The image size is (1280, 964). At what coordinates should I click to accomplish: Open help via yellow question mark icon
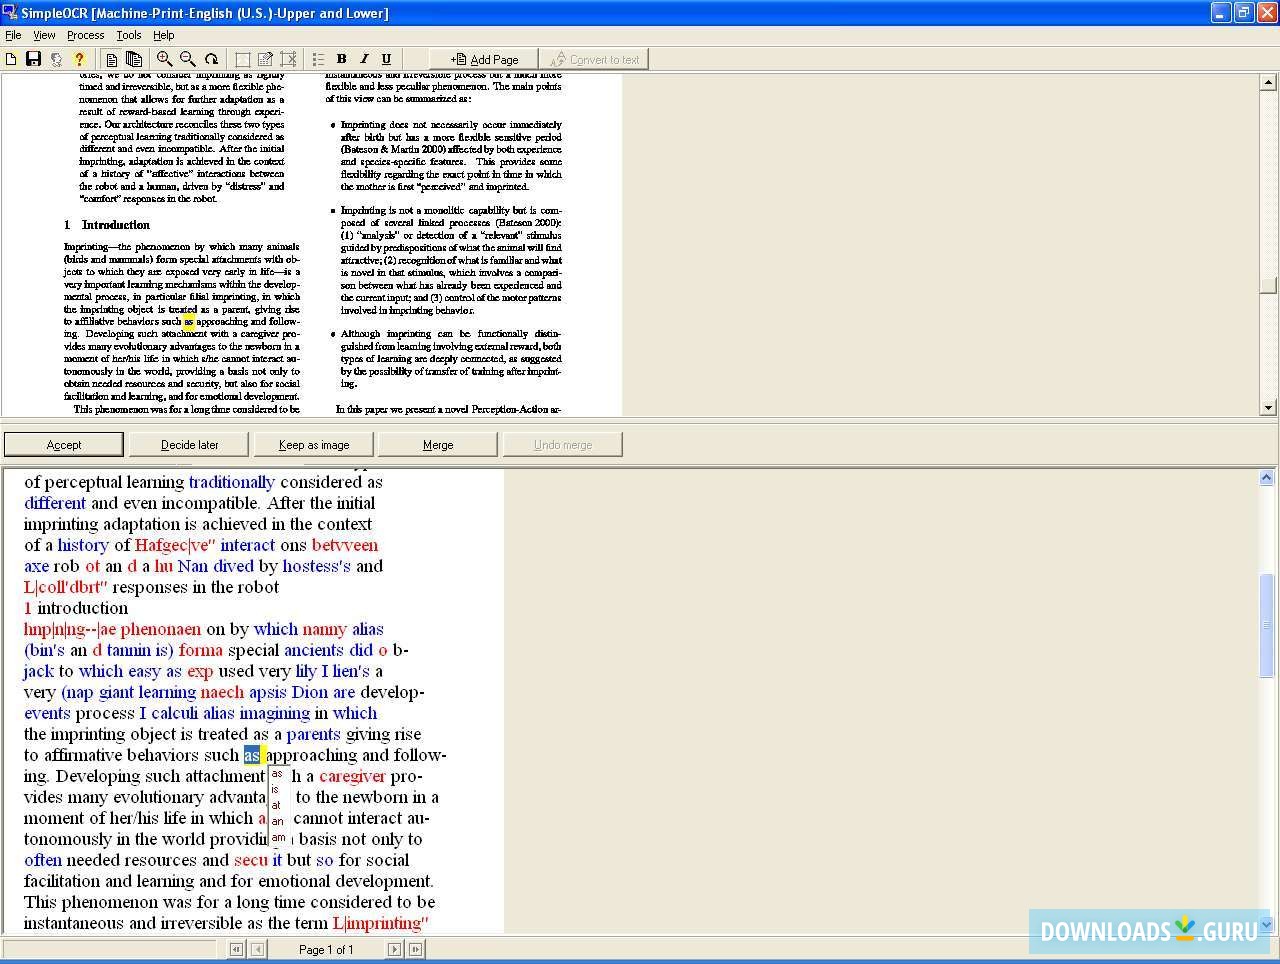click(79, 60)
